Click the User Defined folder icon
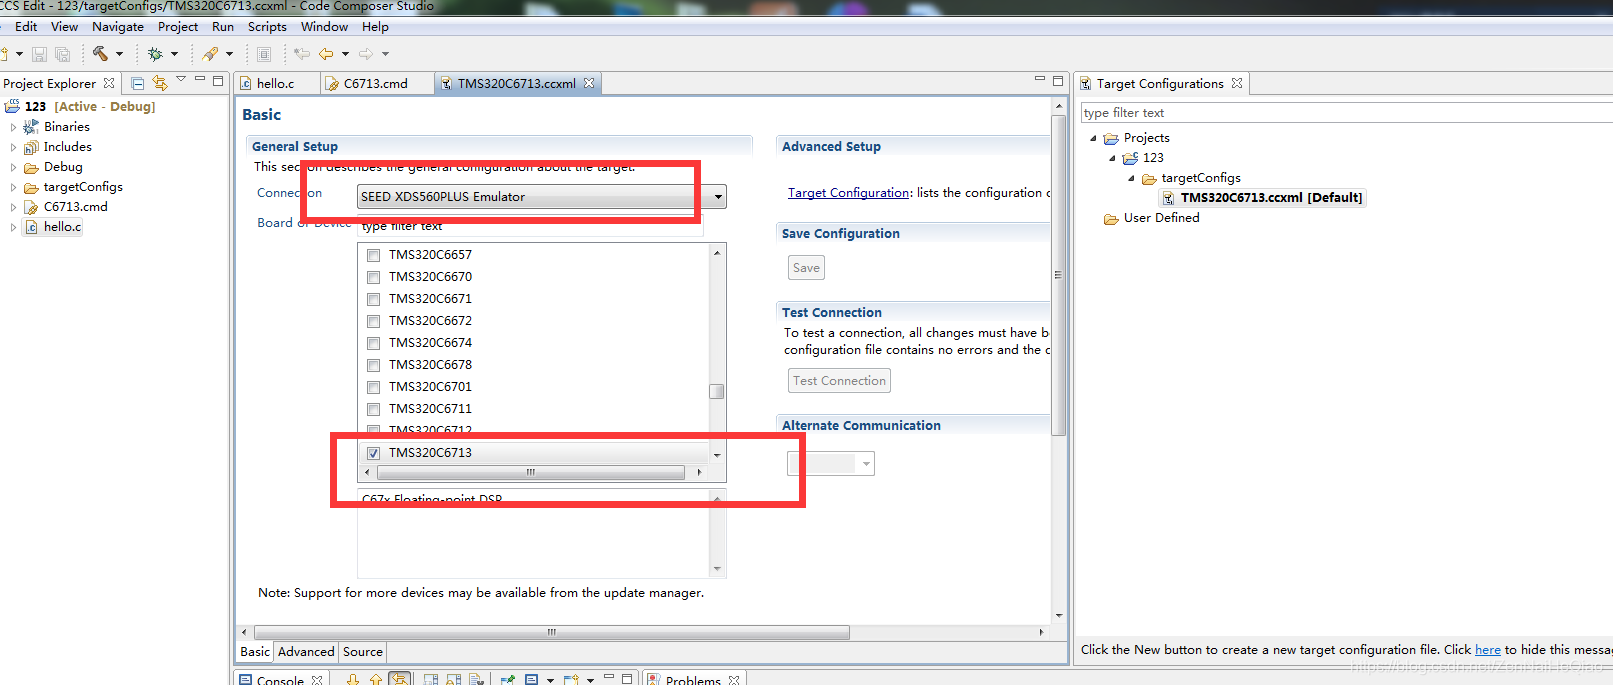The image size is (1613, 685). click(1111, 218)
